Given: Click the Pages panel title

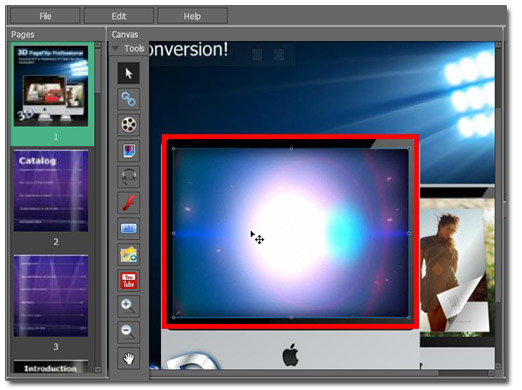Looking at the screenshot, I should click(x=23, y=35).
